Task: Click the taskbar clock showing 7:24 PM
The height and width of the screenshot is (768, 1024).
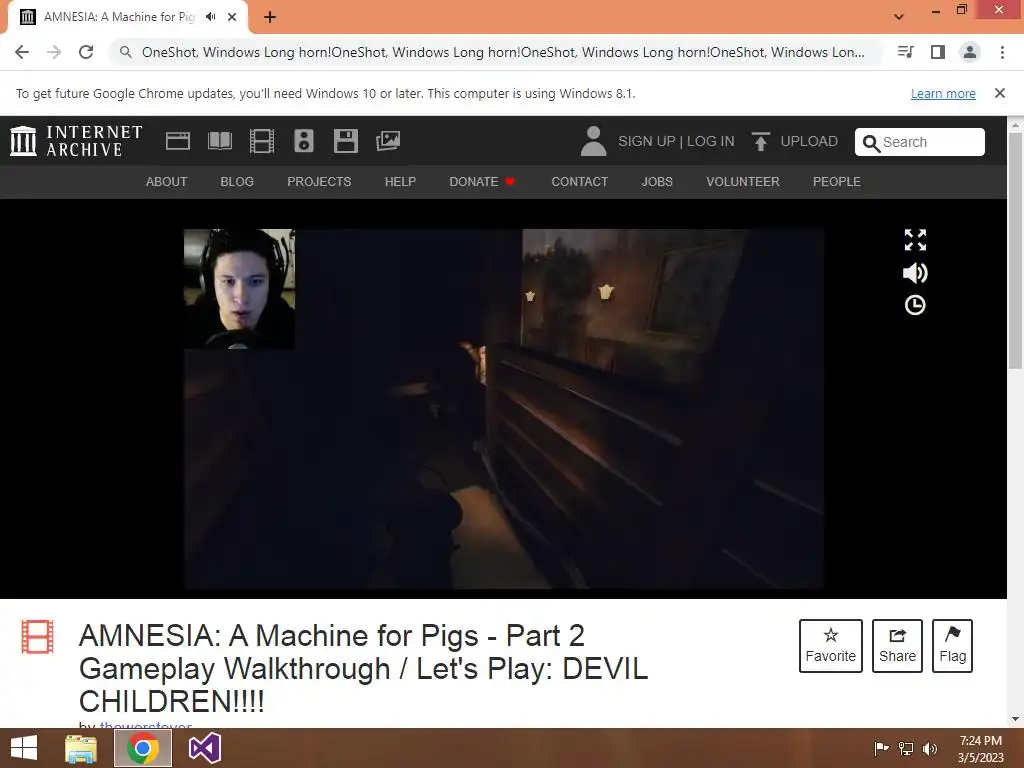Action: click(x=980, y=749)
